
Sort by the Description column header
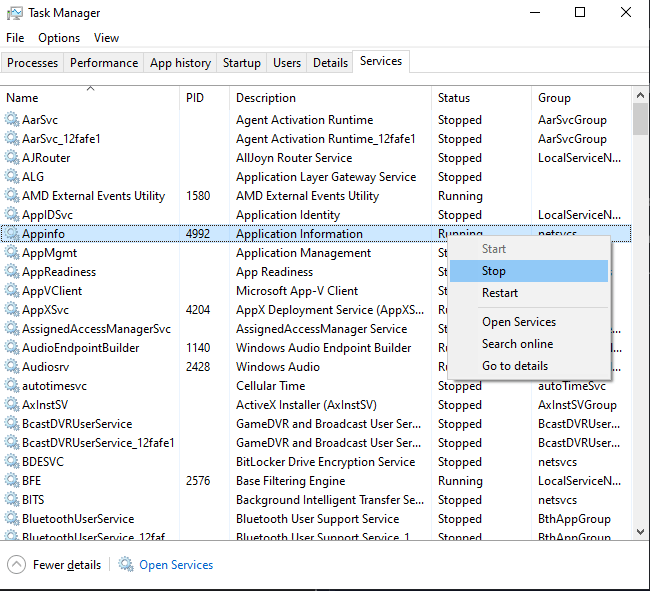pos(330,98)
